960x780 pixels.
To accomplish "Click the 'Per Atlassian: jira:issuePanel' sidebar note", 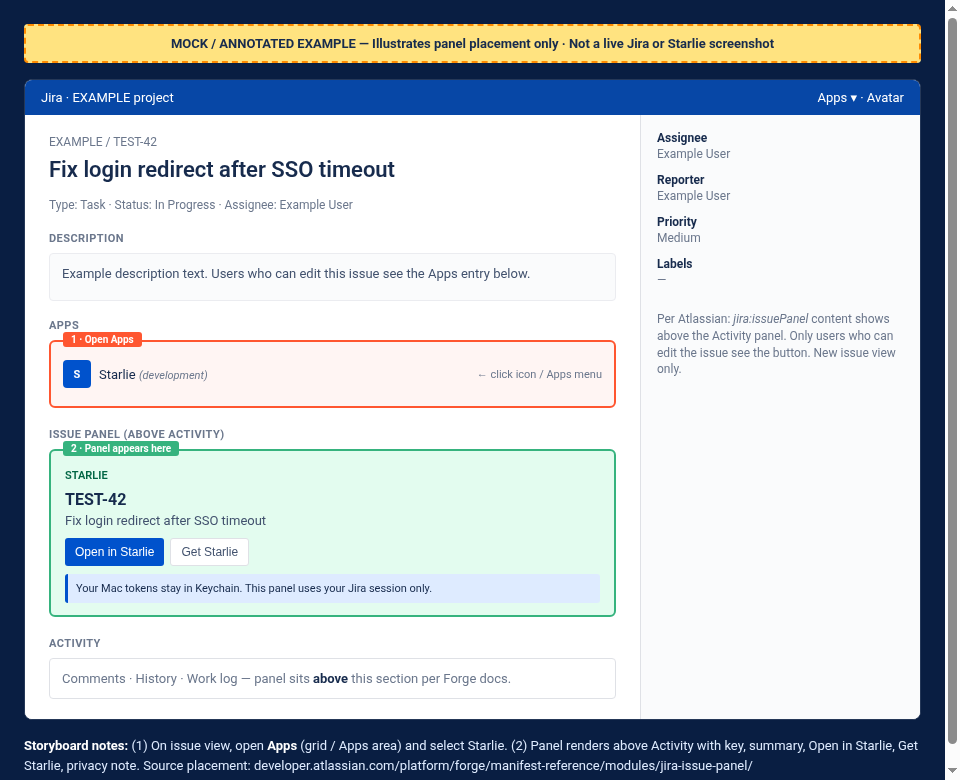I will [x=777, y=343].
